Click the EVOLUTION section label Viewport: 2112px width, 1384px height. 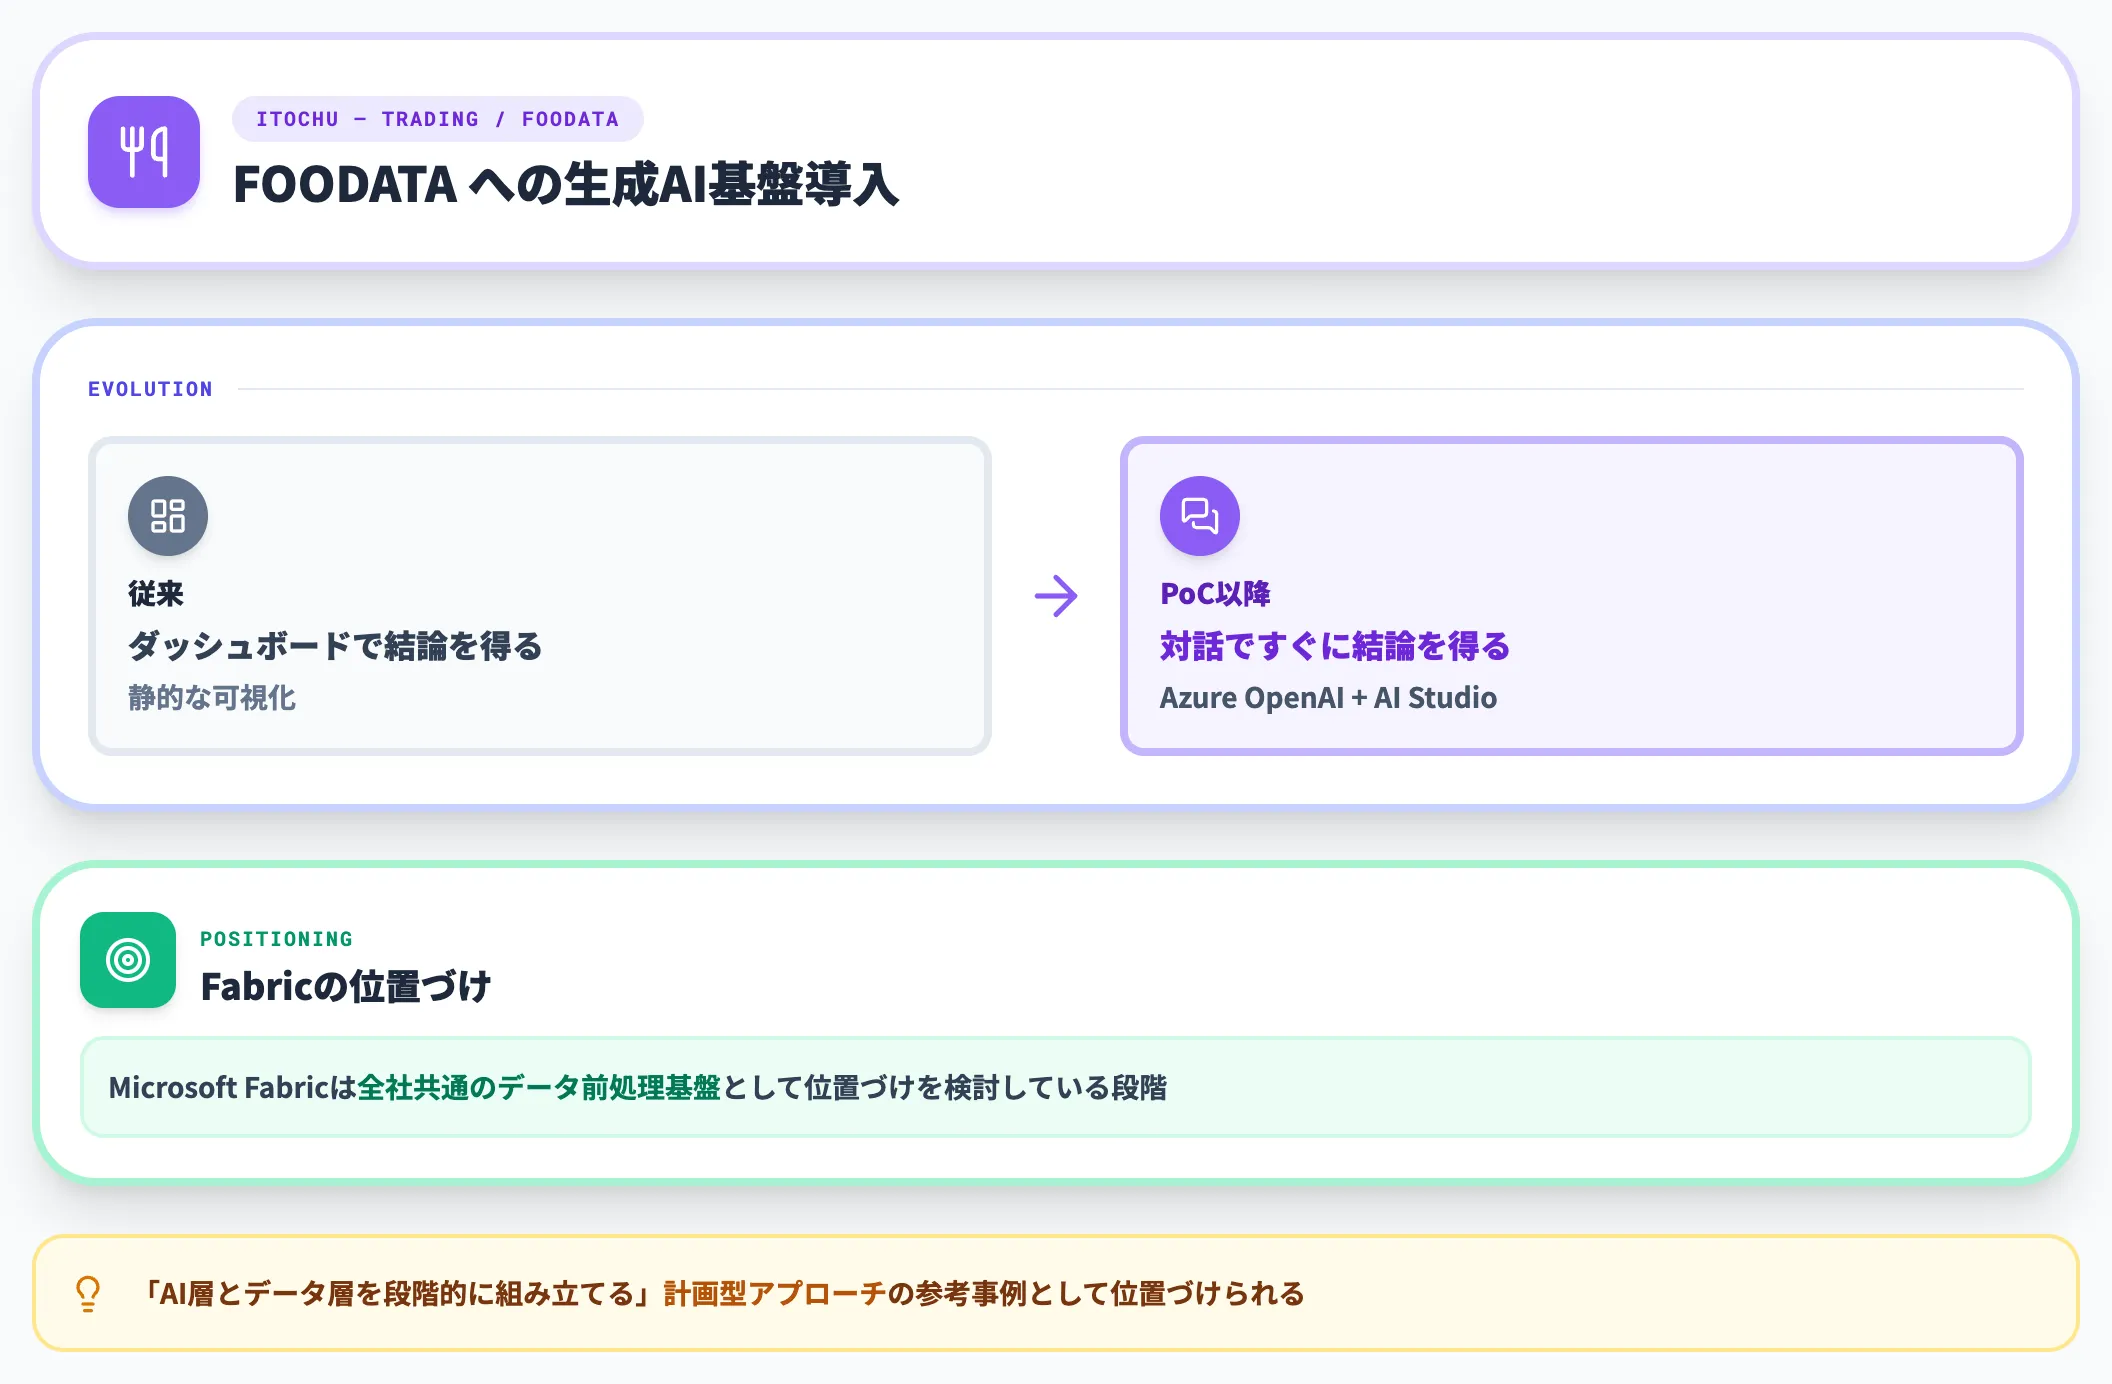[x=150, y=389]
